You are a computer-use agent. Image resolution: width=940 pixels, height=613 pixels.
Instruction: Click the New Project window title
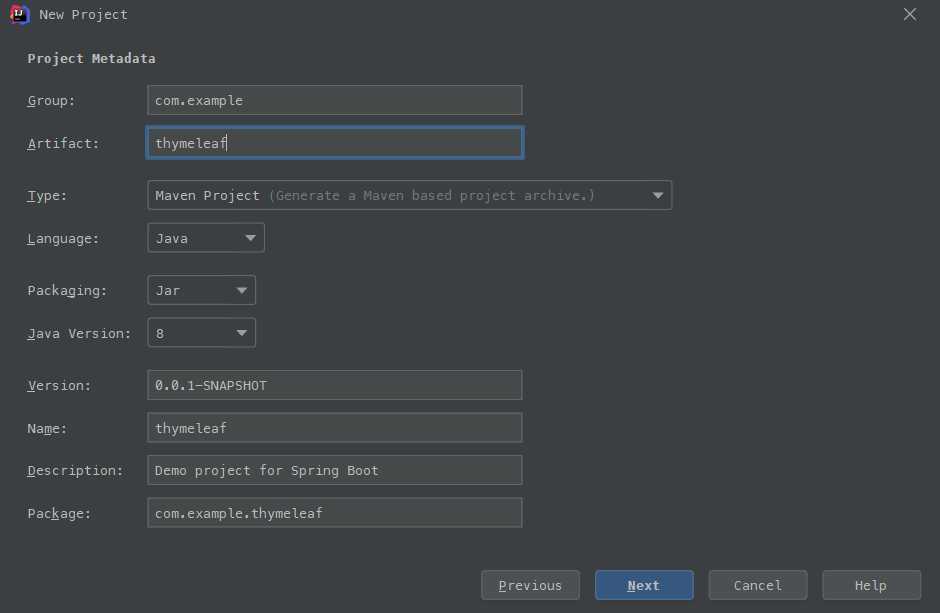click(83, 14)
